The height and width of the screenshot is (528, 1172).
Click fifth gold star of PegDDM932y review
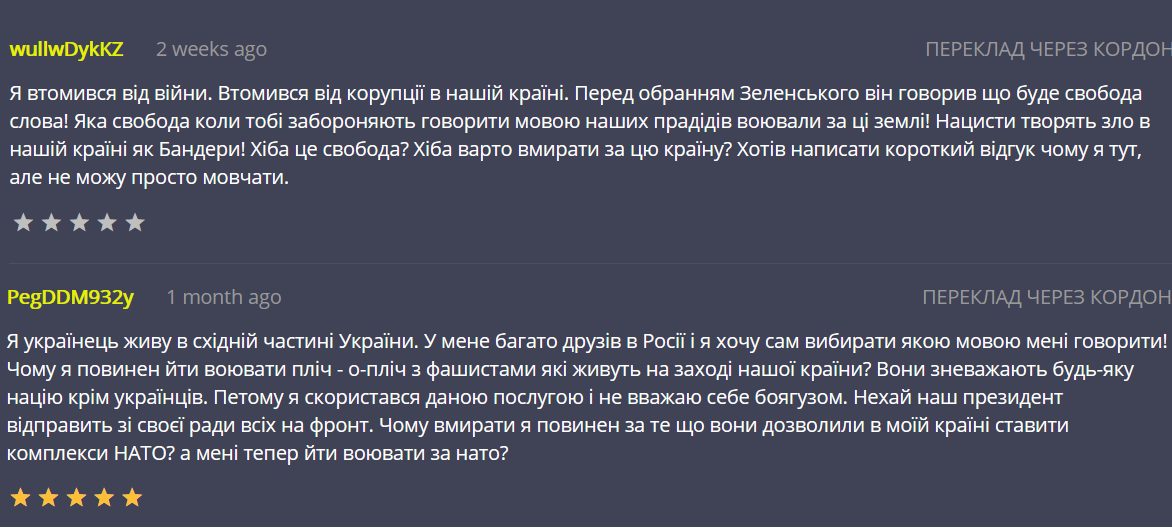coord(132,498)
